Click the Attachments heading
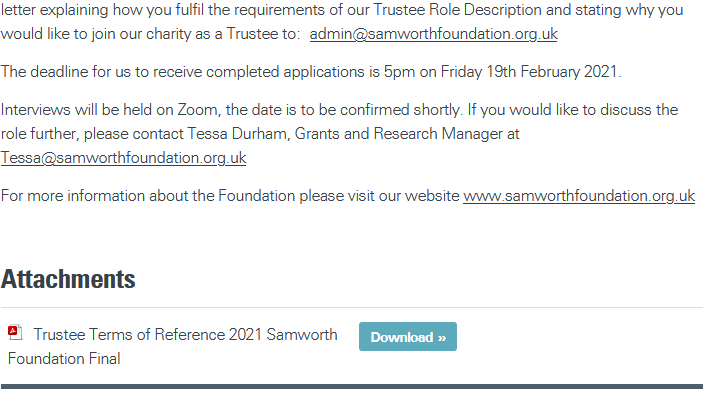 click(x=68, y=279)
